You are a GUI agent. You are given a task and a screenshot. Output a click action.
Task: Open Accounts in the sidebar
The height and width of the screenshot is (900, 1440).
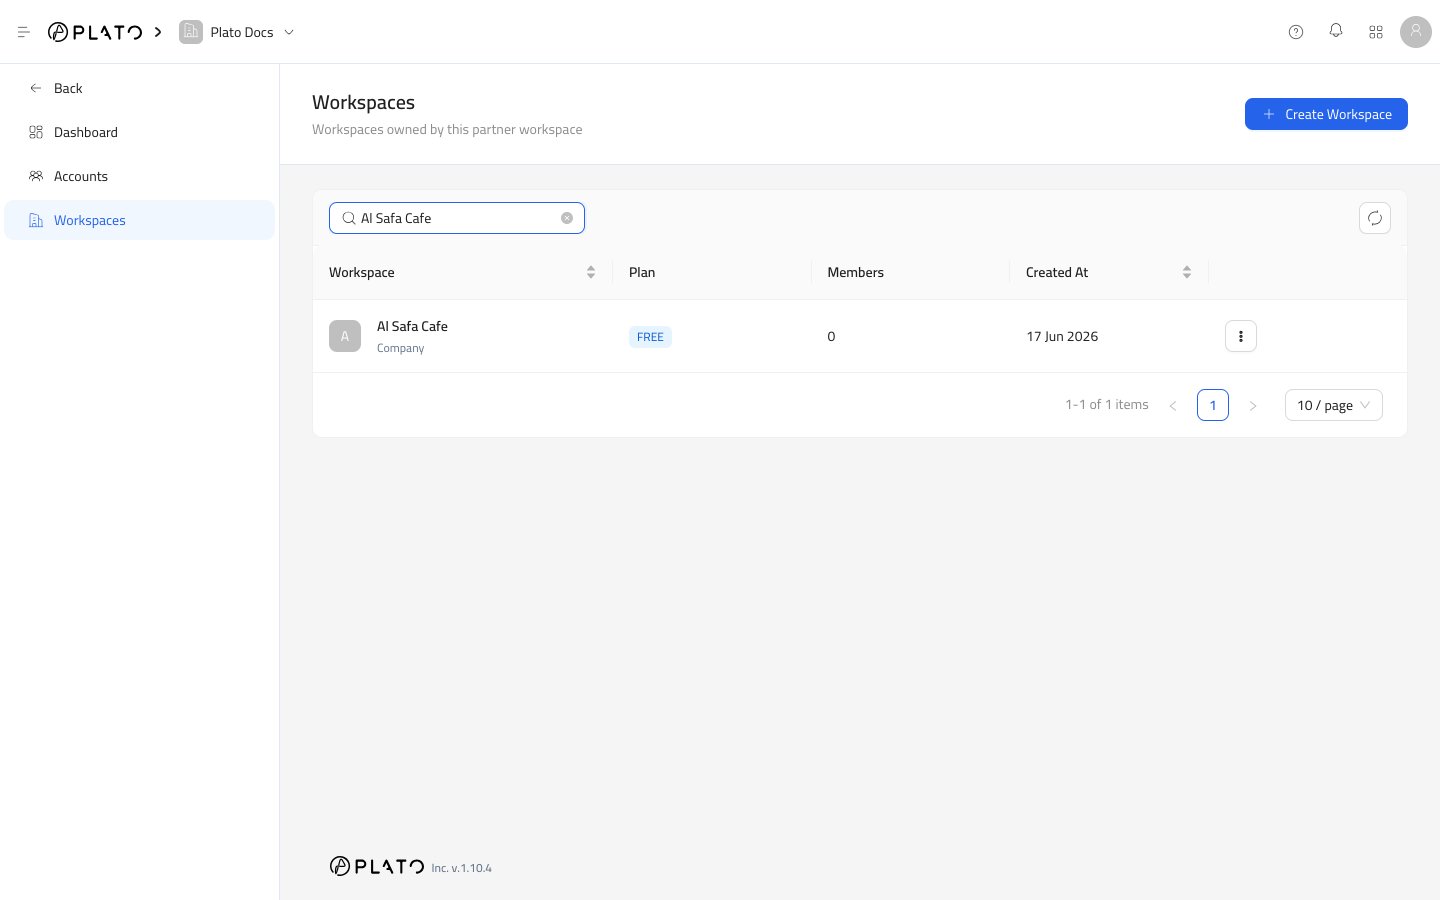pyautogui.click(x=139, y=176)
